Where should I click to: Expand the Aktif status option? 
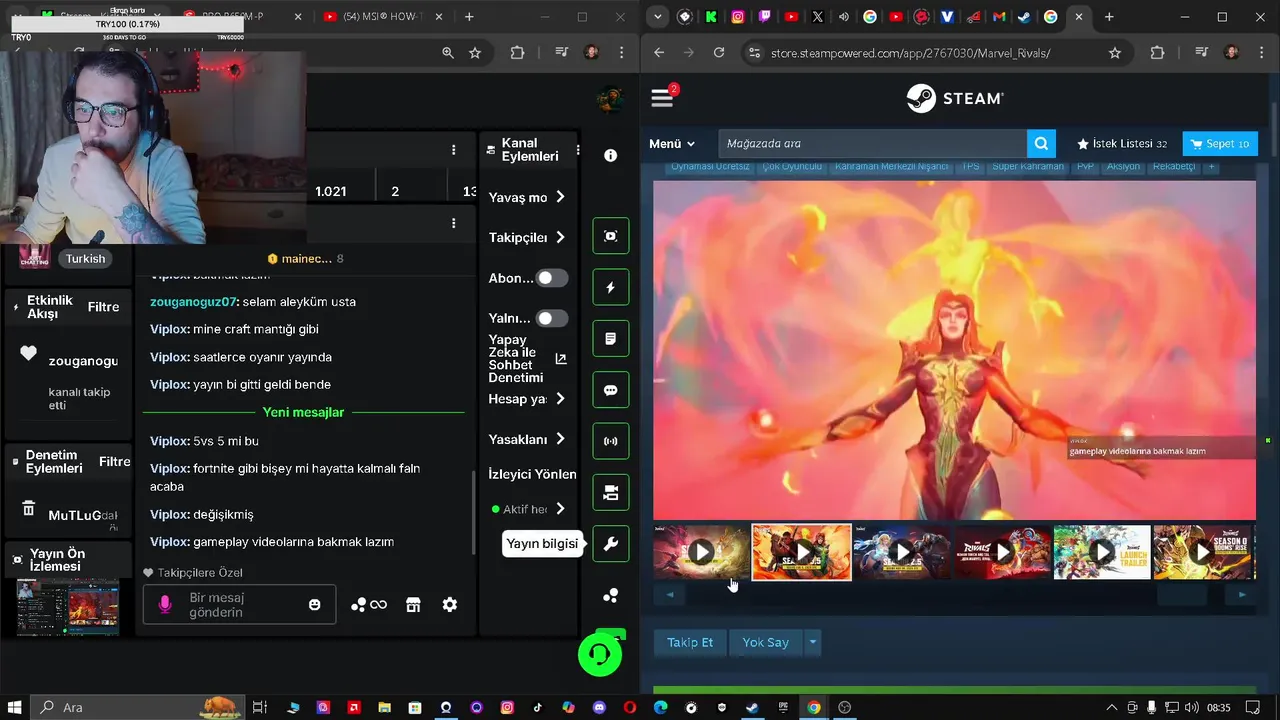(x=560, y=508)
